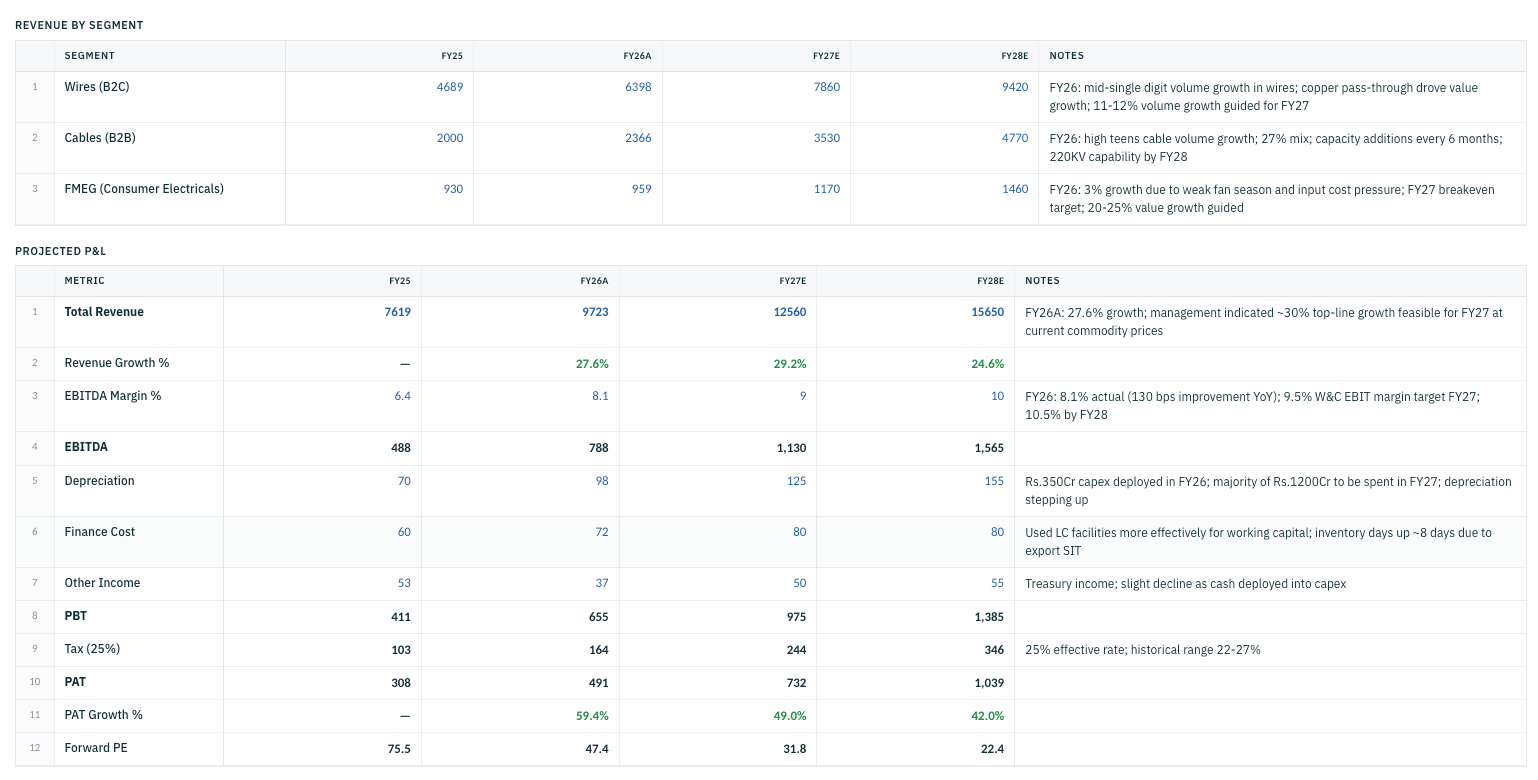1538x780 pixels.
Task: Select Cables FY28E revenue value 4770
Action: (1015, 138)
